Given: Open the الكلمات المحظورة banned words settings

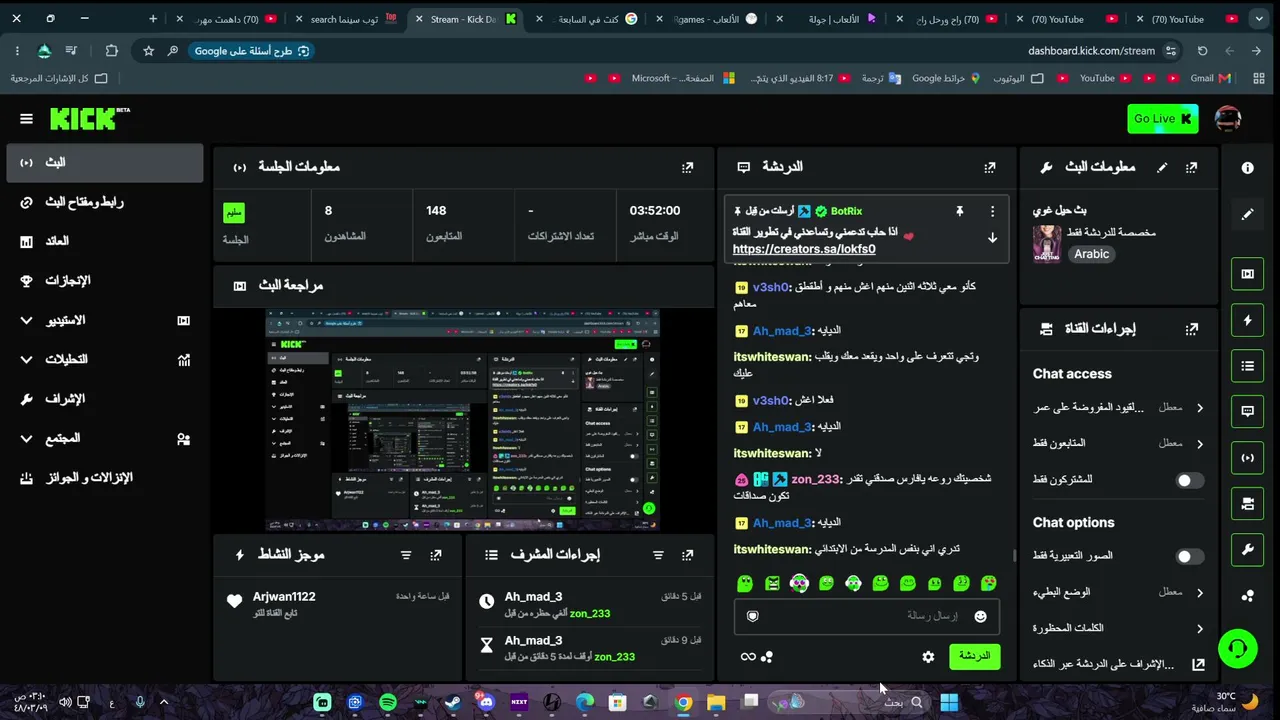Looking at the screenshot, I should pos(1118,628).
